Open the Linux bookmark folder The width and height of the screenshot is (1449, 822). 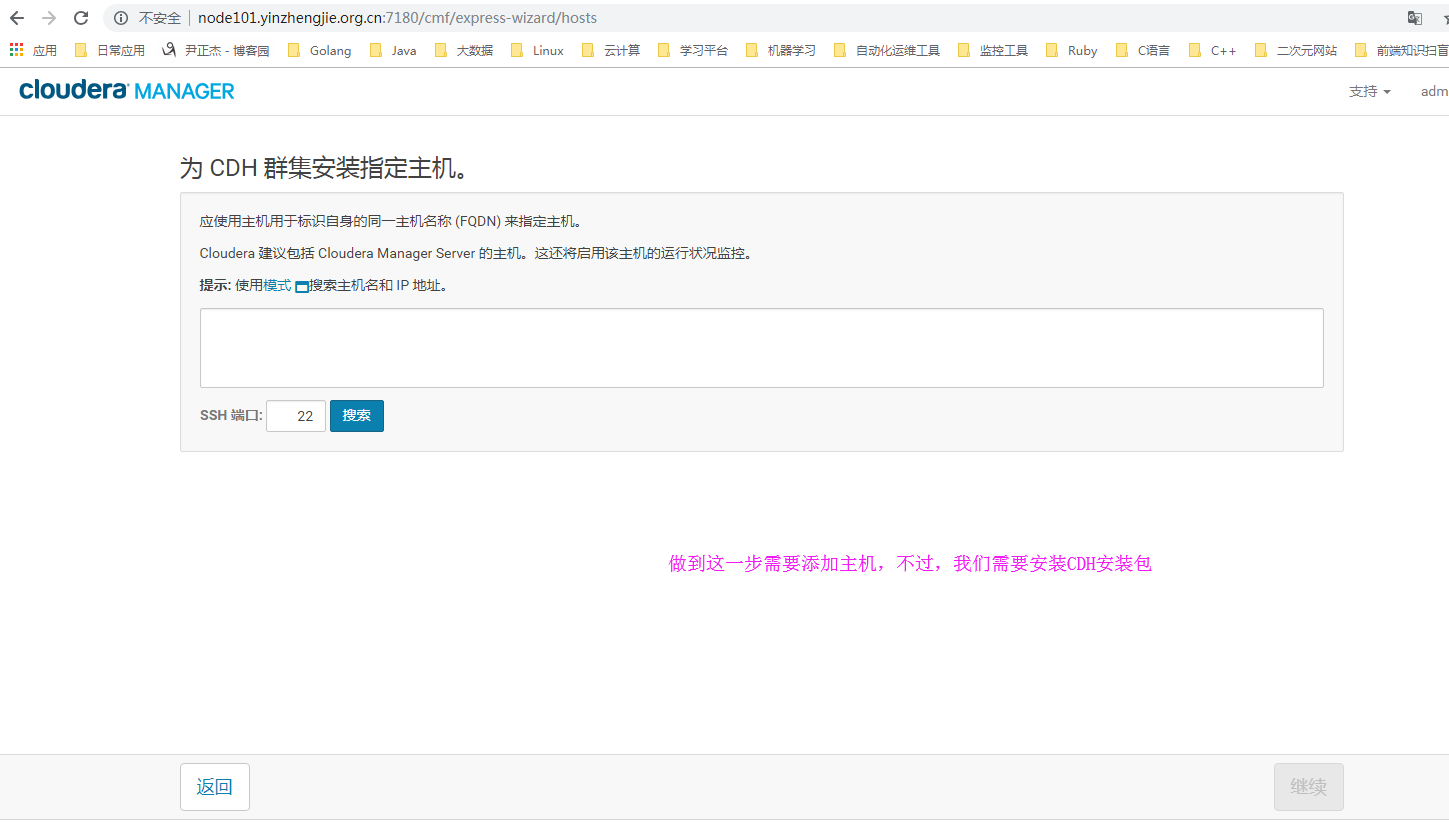(x=538, y=50)
